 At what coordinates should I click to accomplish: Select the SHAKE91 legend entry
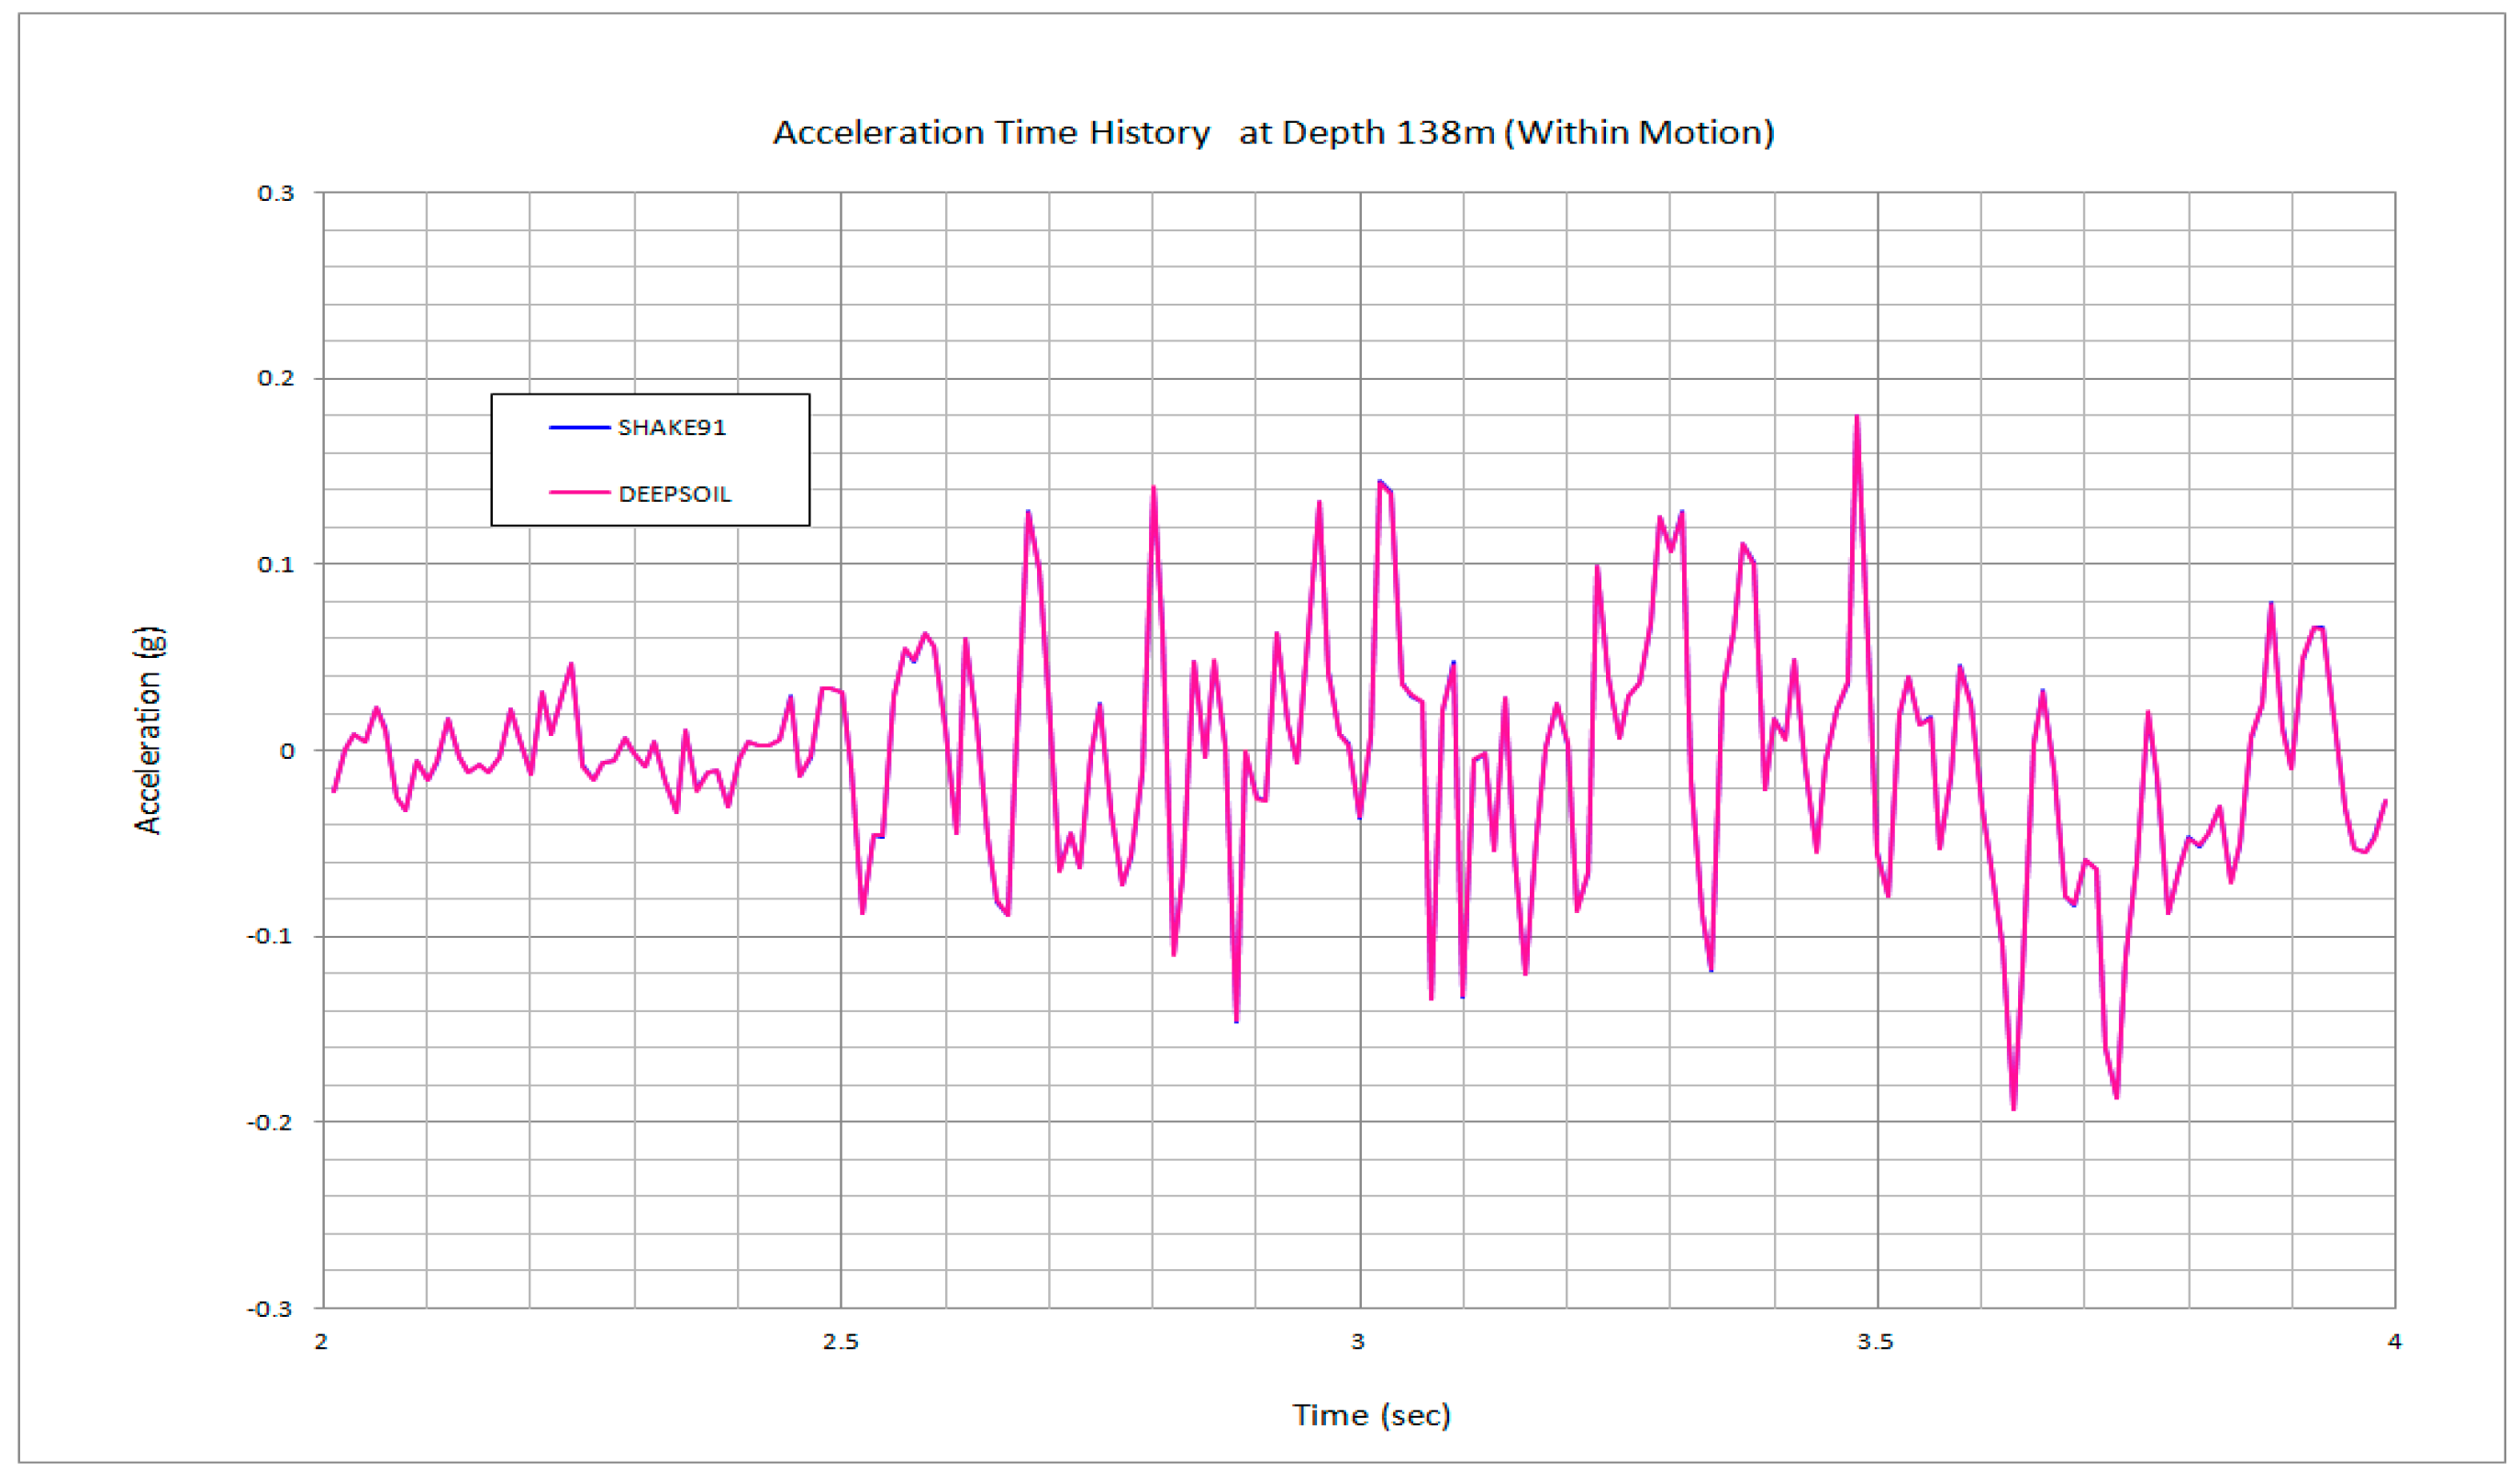(x=671, y=428)
